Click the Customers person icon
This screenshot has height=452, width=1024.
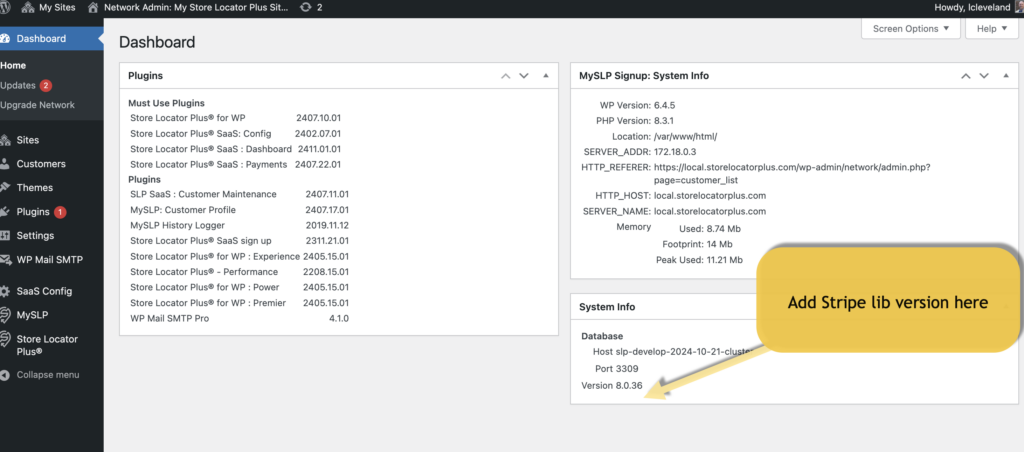pos(5,163)
